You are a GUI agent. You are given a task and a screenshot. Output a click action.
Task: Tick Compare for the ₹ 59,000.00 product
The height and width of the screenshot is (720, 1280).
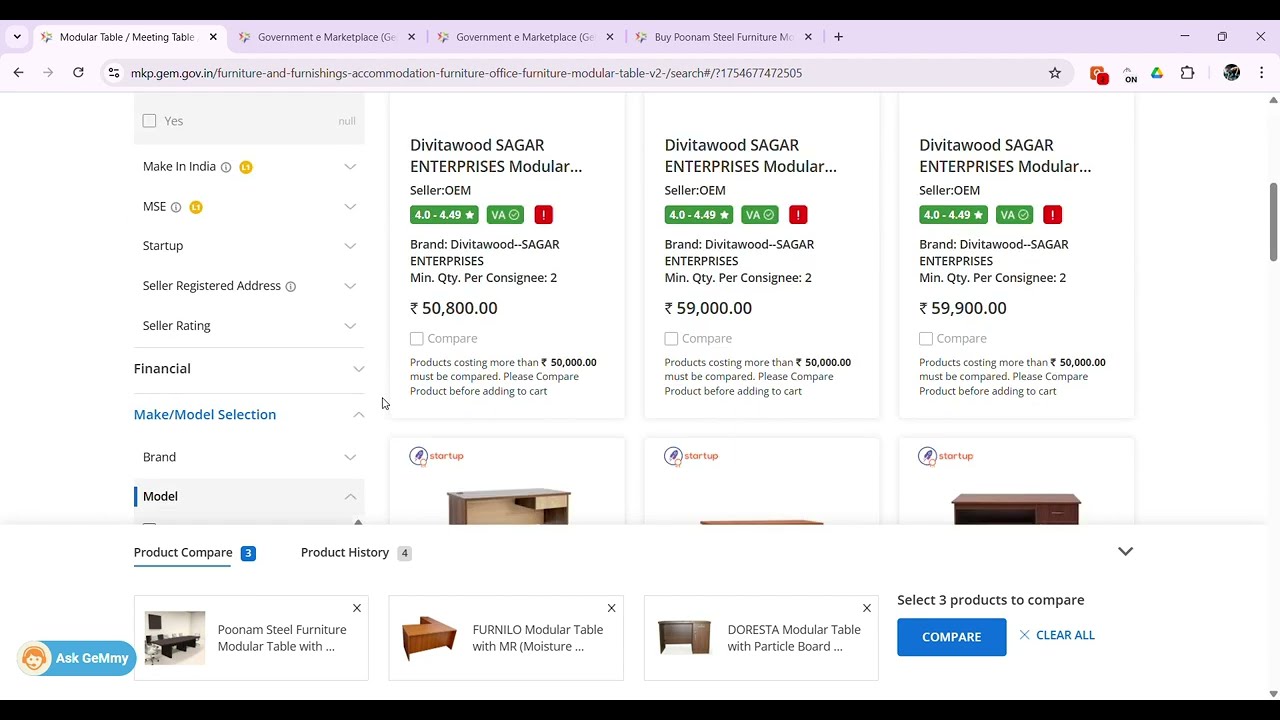672,339
